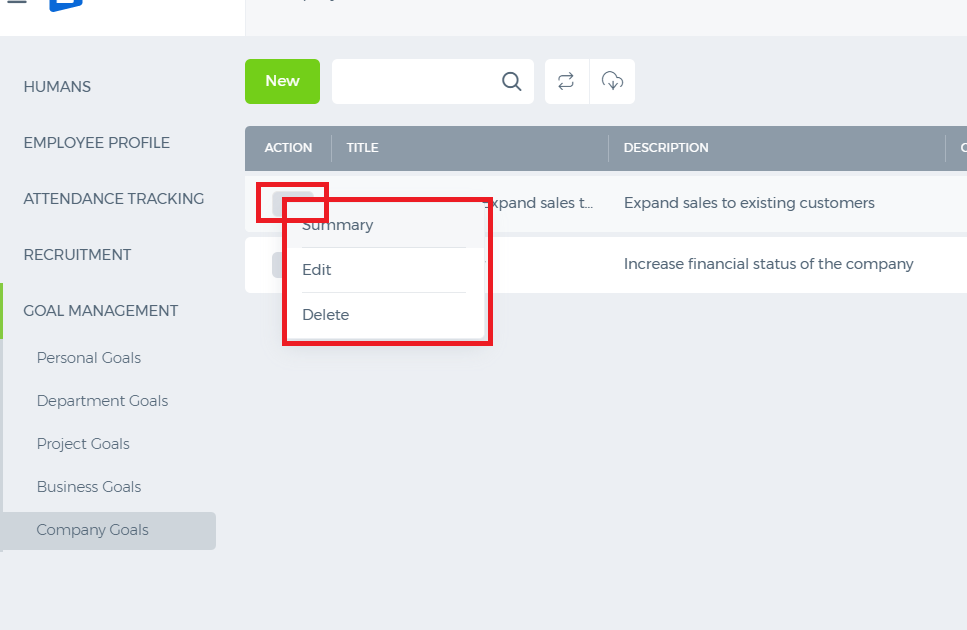Open the Recruitment sidebar section
Screen dimensions: 967x630
[77, 255]
